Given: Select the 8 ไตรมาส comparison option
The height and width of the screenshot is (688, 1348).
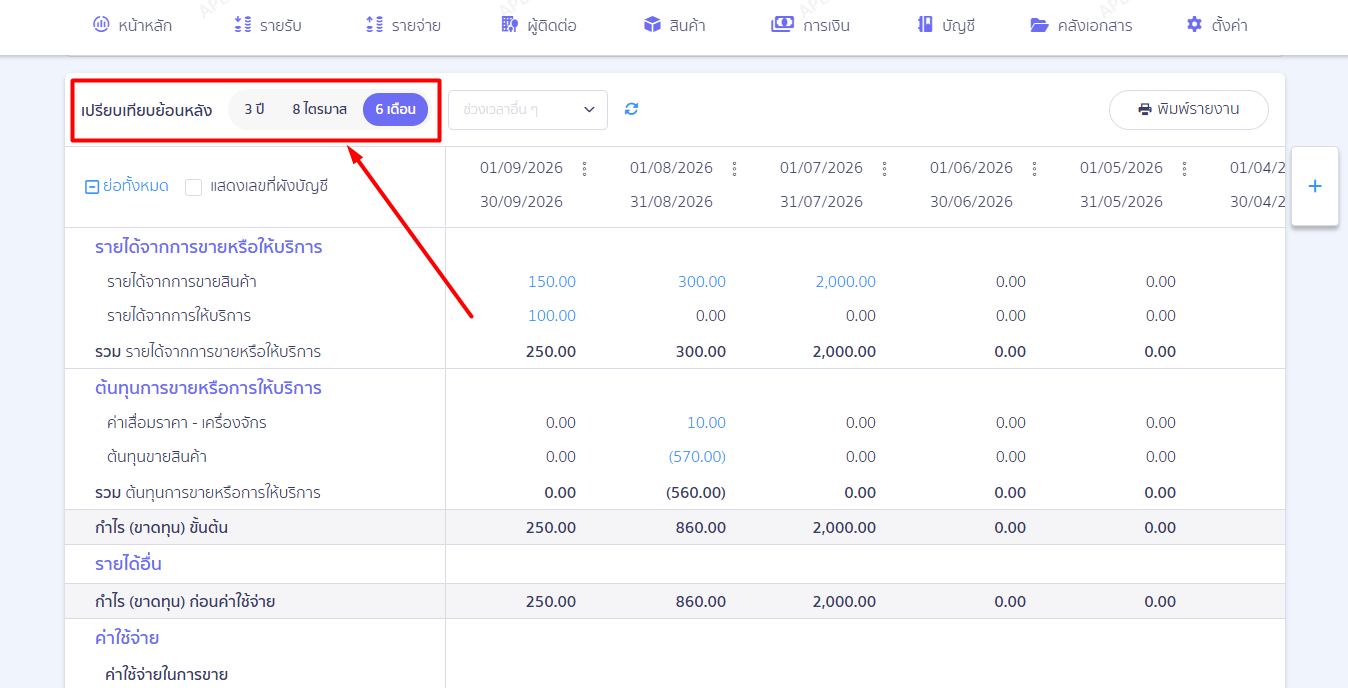Looking at the screenshot, I should (320, 109).
